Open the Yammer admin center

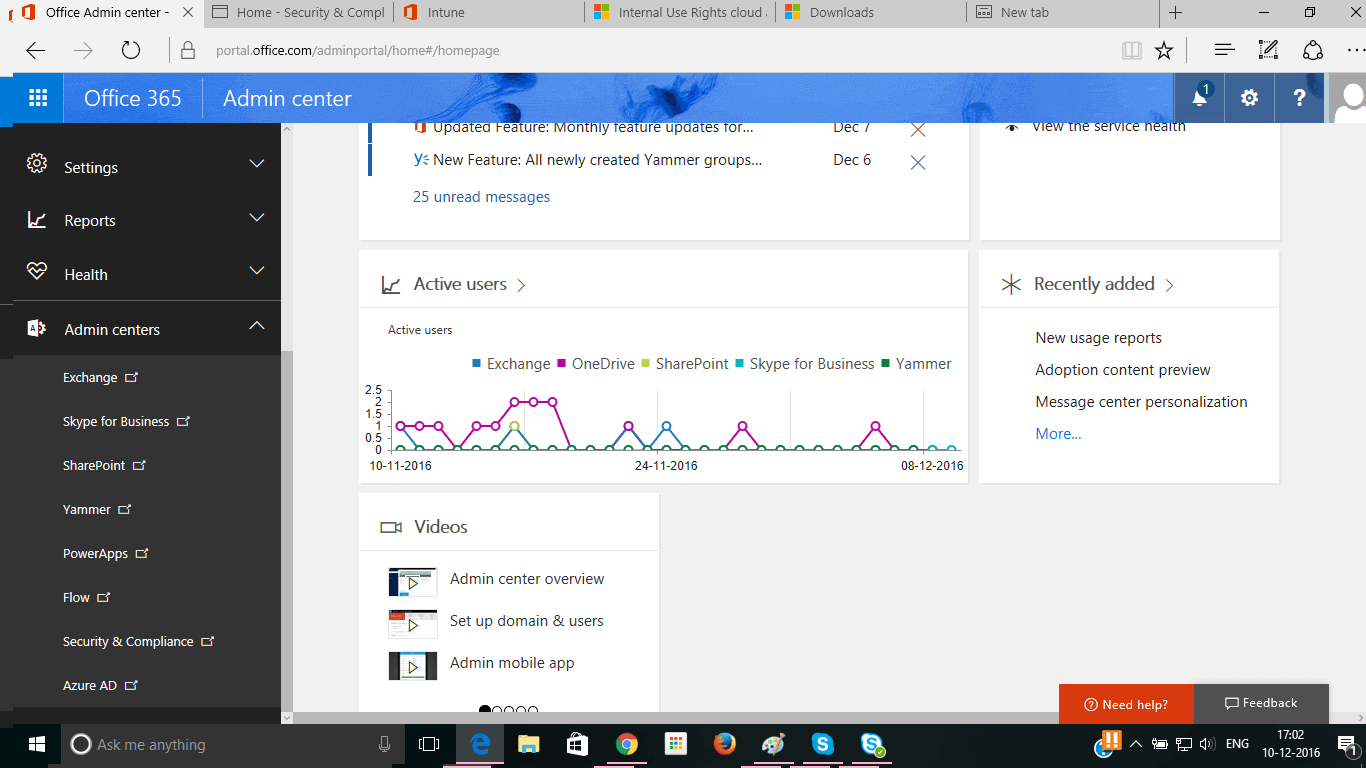coord(97,509)
